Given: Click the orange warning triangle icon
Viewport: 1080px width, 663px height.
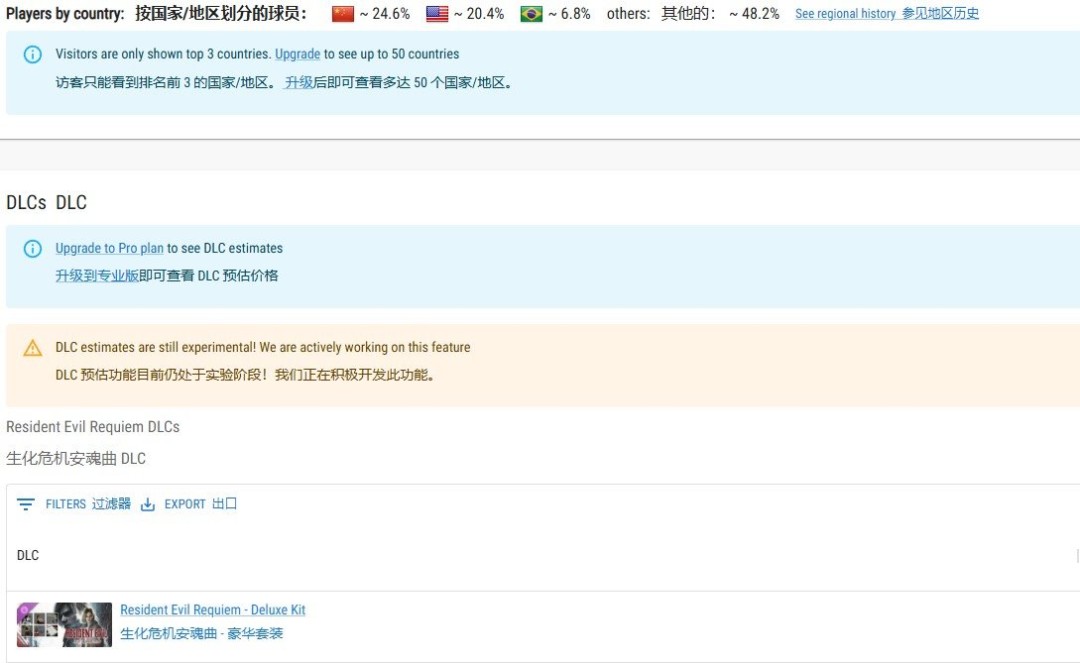Looking at the screenshot, I should click(31, 347).
